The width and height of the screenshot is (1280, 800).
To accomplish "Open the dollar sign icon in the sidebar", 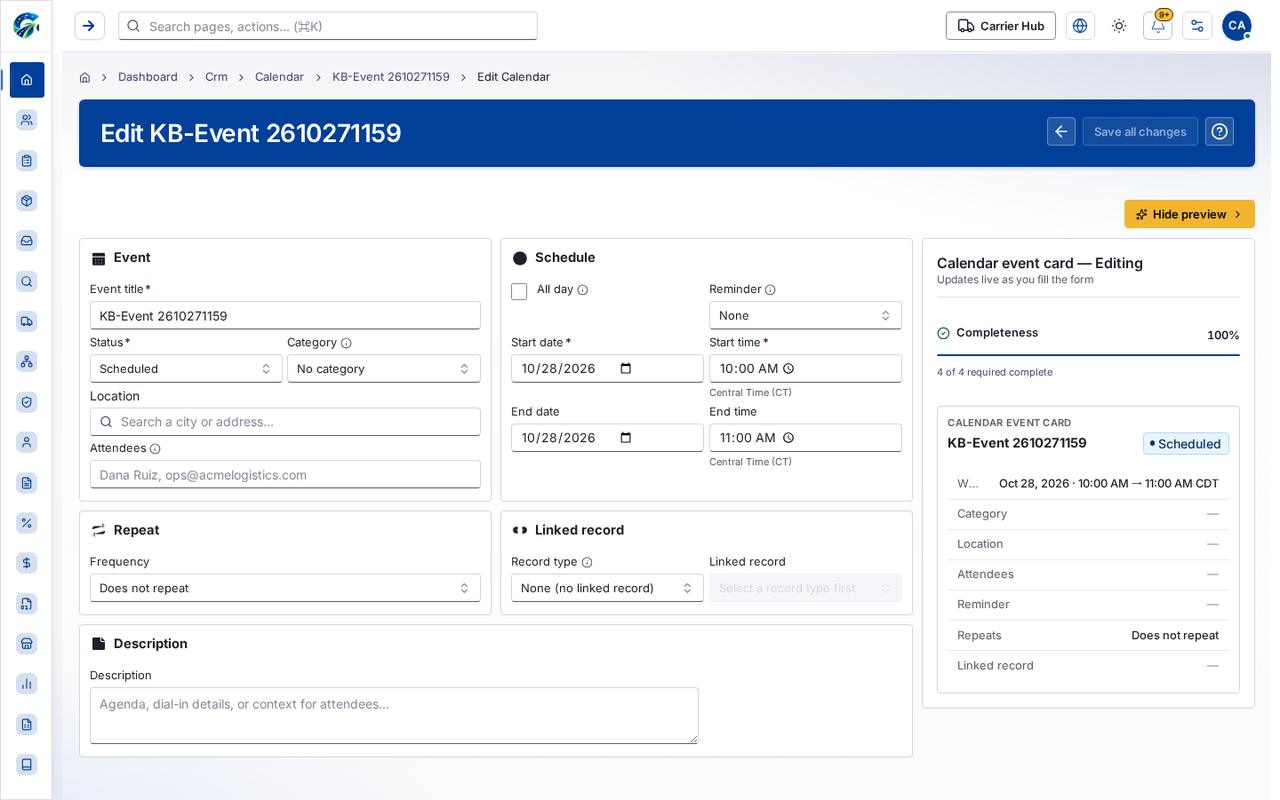I will point(27,563).
